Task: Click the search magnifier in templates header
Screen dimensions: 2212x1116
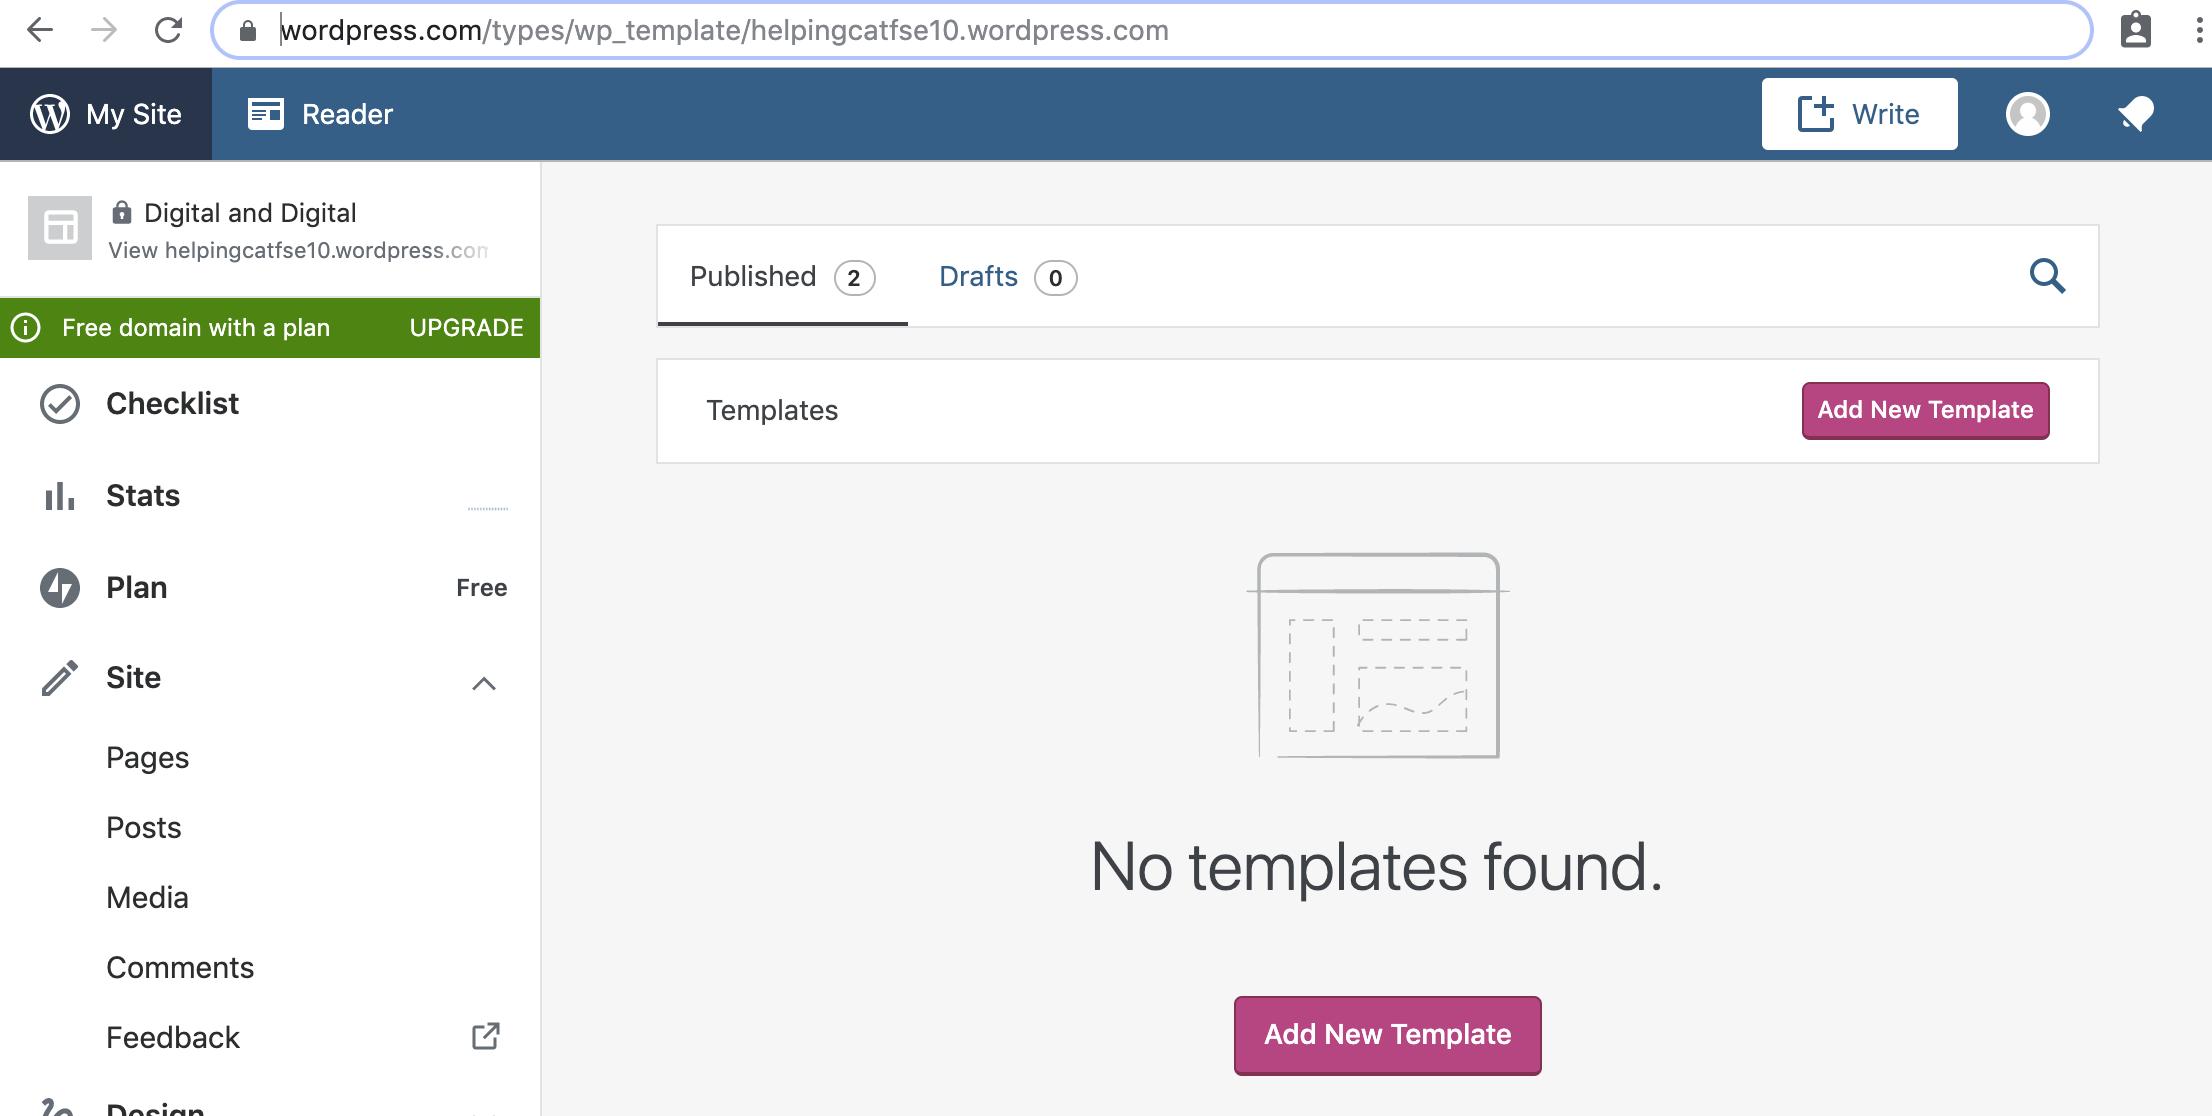Action: tap(2047, 276)
